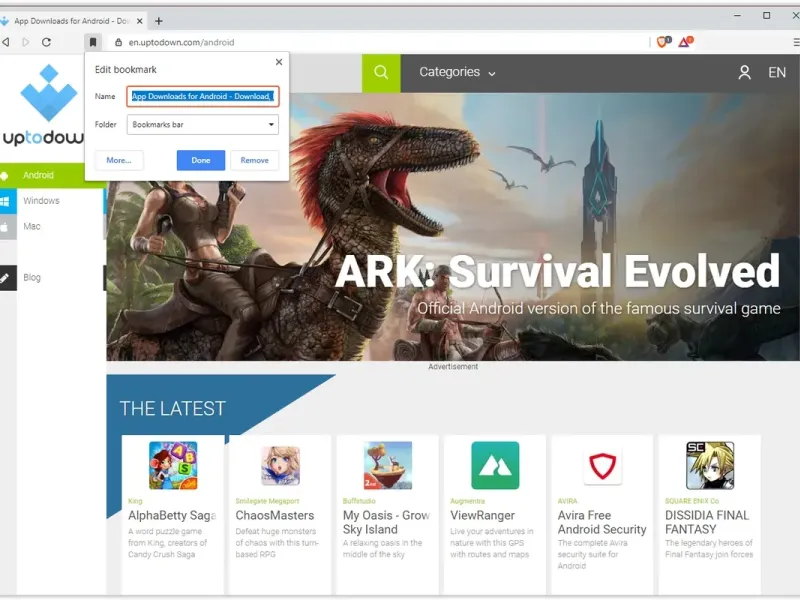Open DISSIDIA FINAL FANTASY title link

[707, 522]
